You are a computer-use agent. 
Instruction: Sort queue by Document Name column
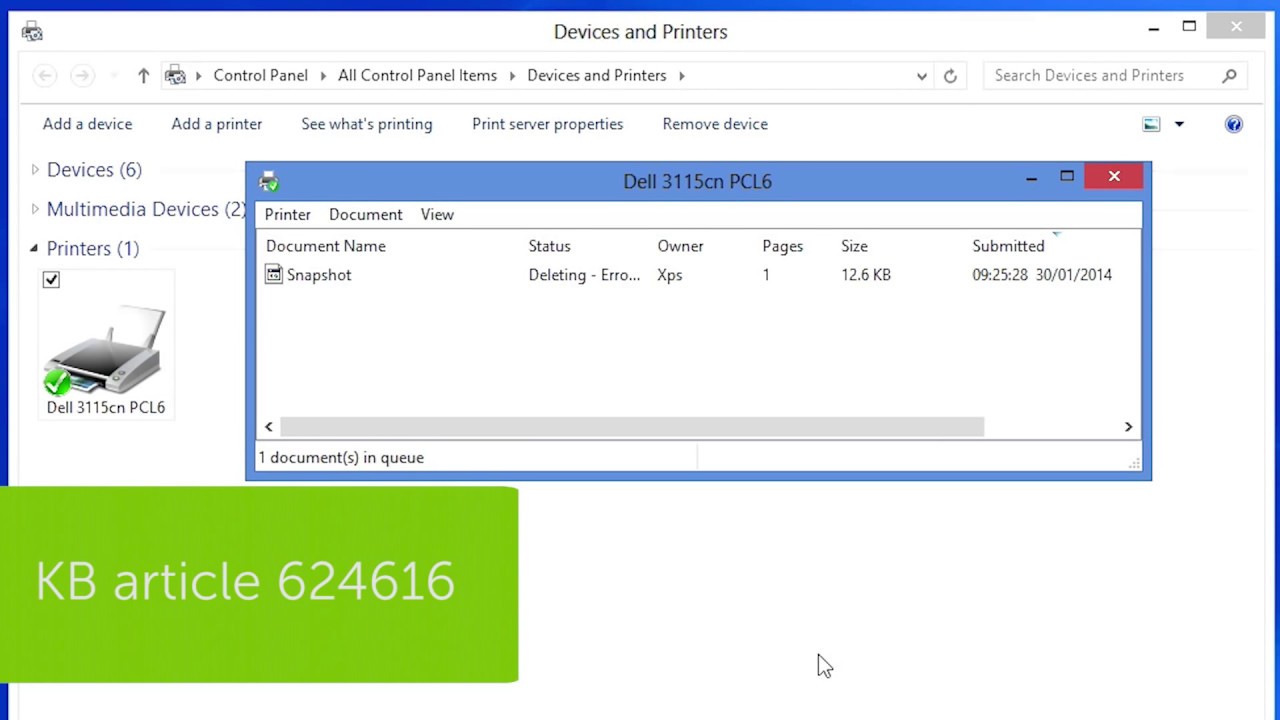tap(326, 246)
